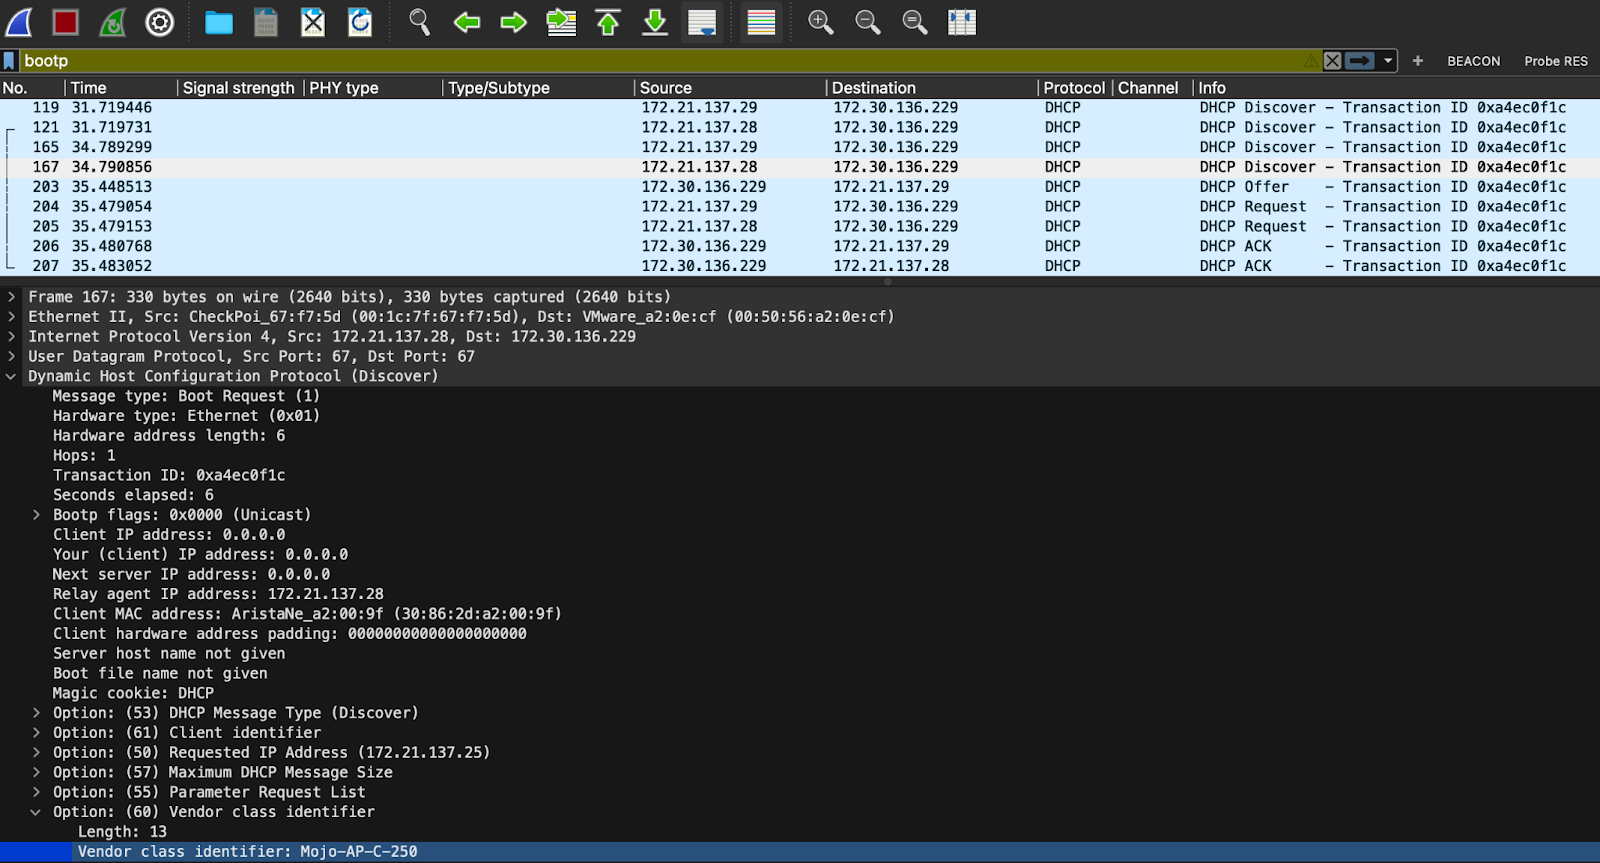The image size is (1600, 863).
Task: Collapse Option 60 Vendor class identifier
Action: (x=36, y=812)
